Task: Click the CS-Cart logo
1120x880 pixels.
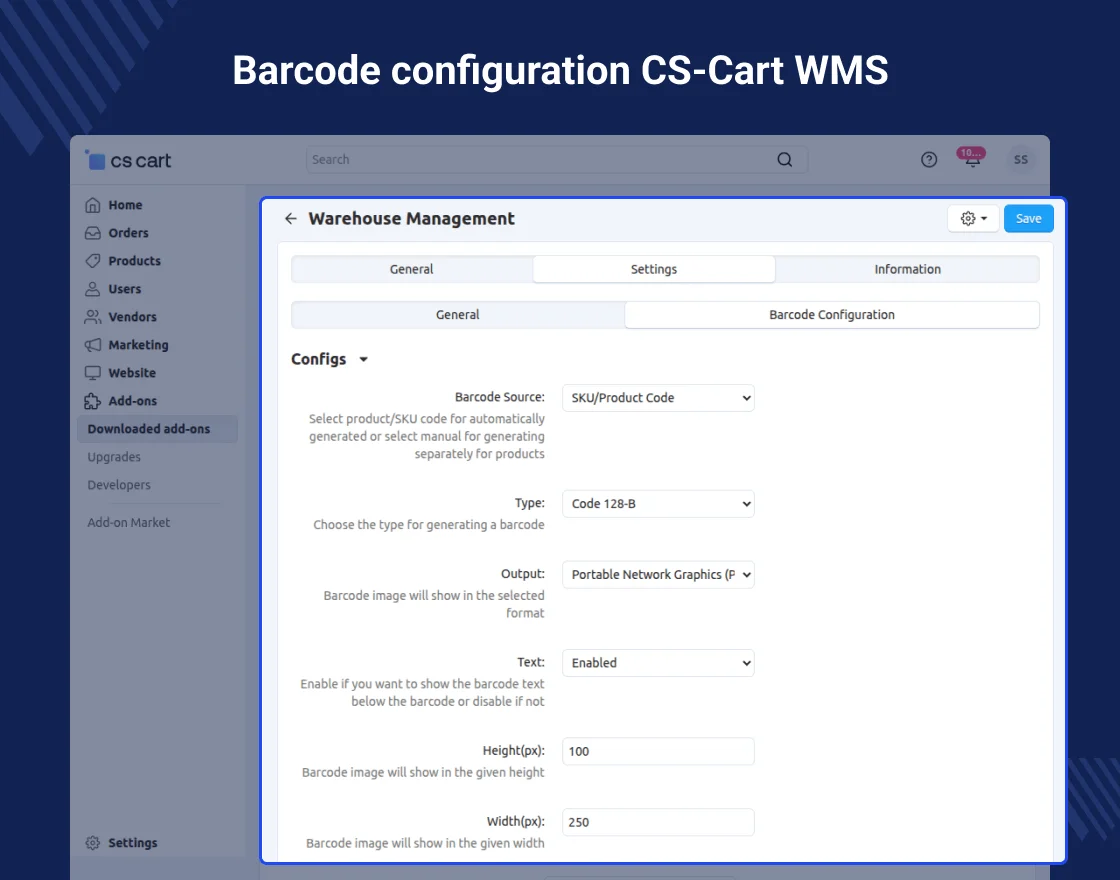Action: coord(128,160)
